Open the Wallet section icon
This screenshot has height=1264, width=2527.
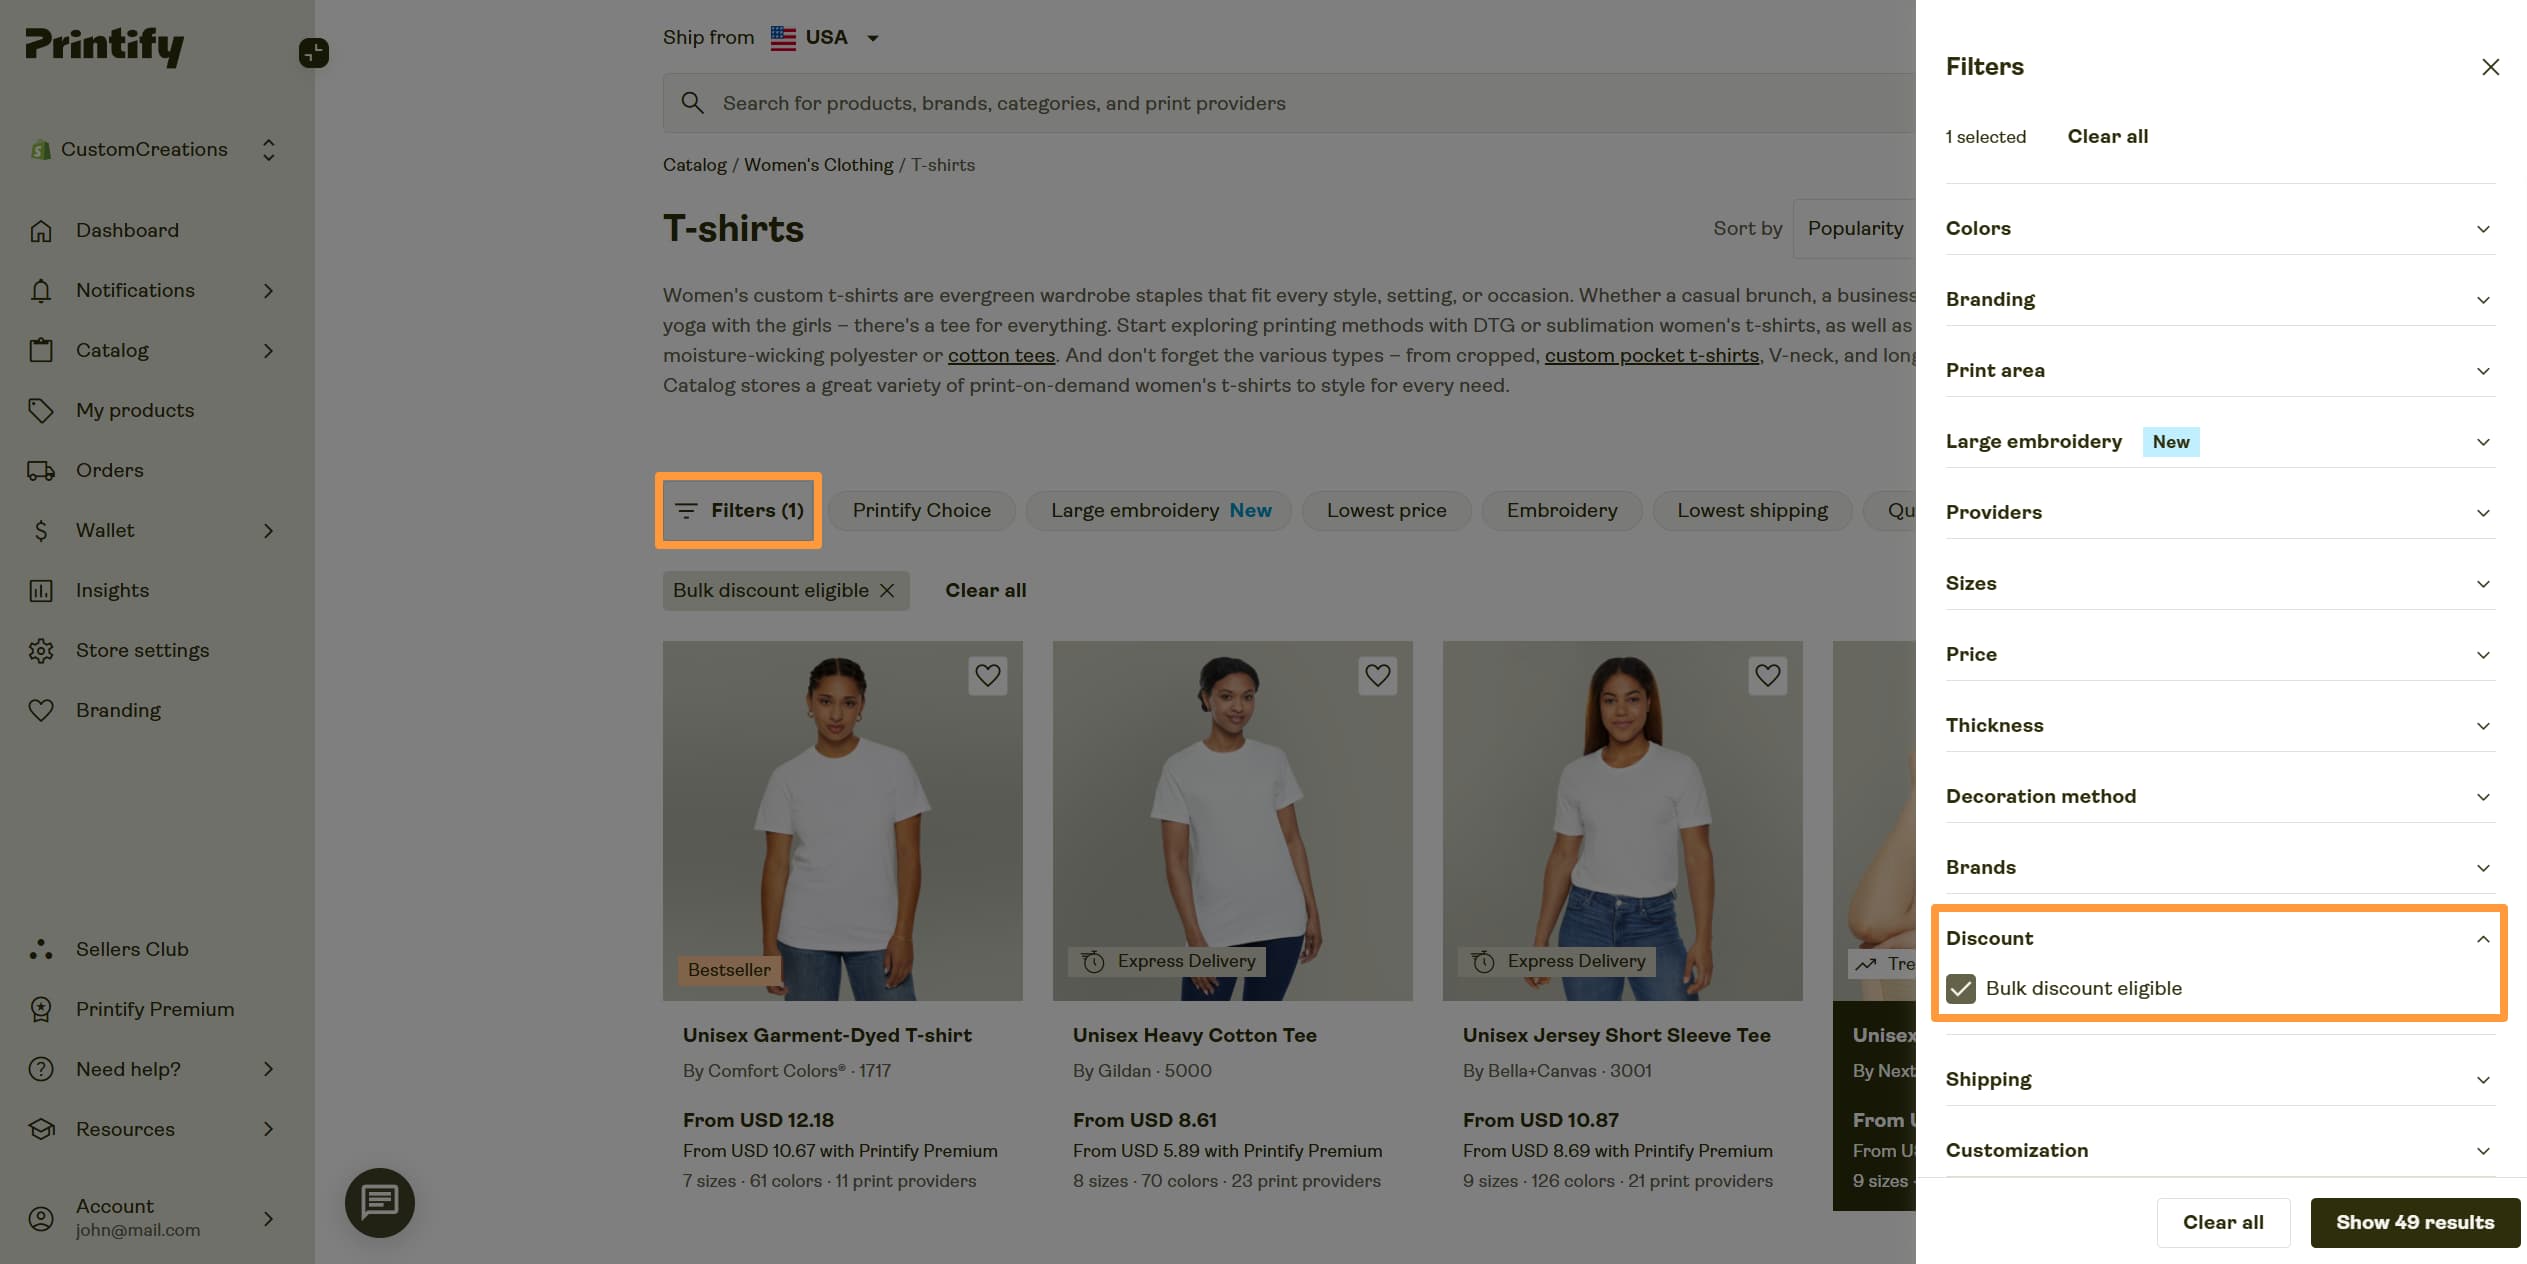(x=41, y=530)
